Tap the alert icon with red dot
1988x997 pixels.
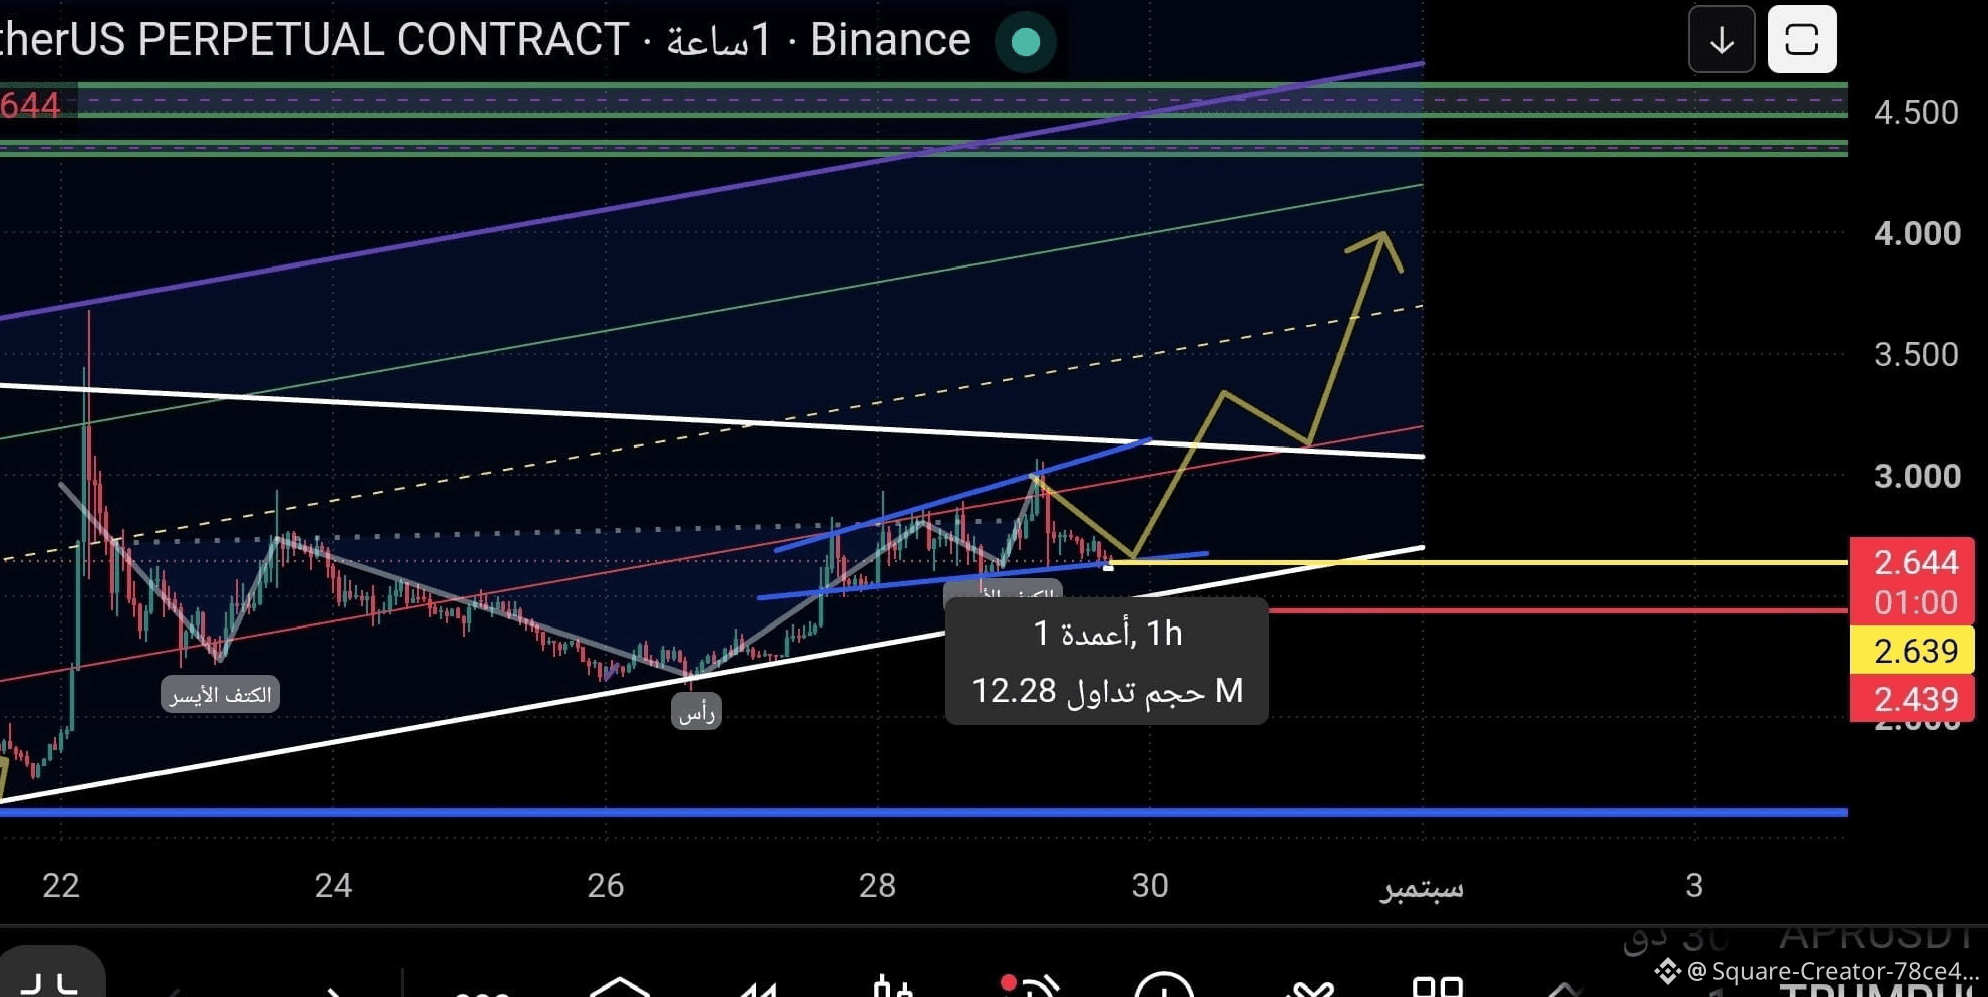tap(1030, 985)
